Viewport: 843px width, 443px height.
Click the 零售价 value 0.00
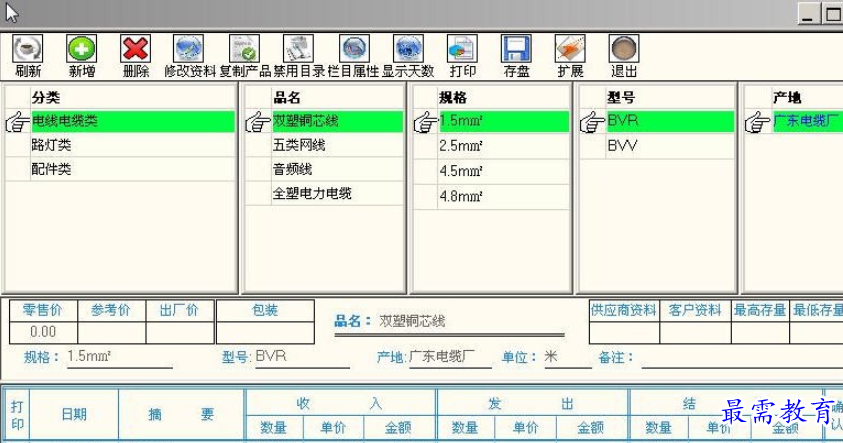tap(44, 332)
